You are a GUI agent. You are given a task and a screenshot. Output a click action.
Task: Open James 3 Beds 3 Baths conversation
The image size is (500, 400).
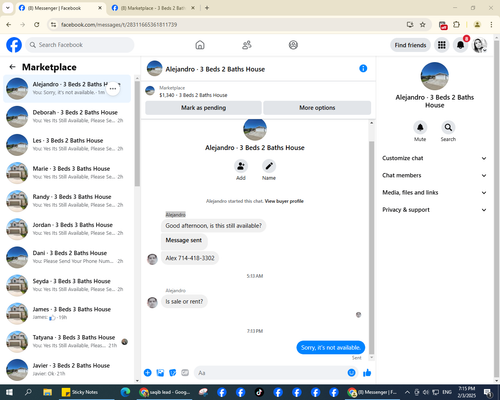pos(67,313)
